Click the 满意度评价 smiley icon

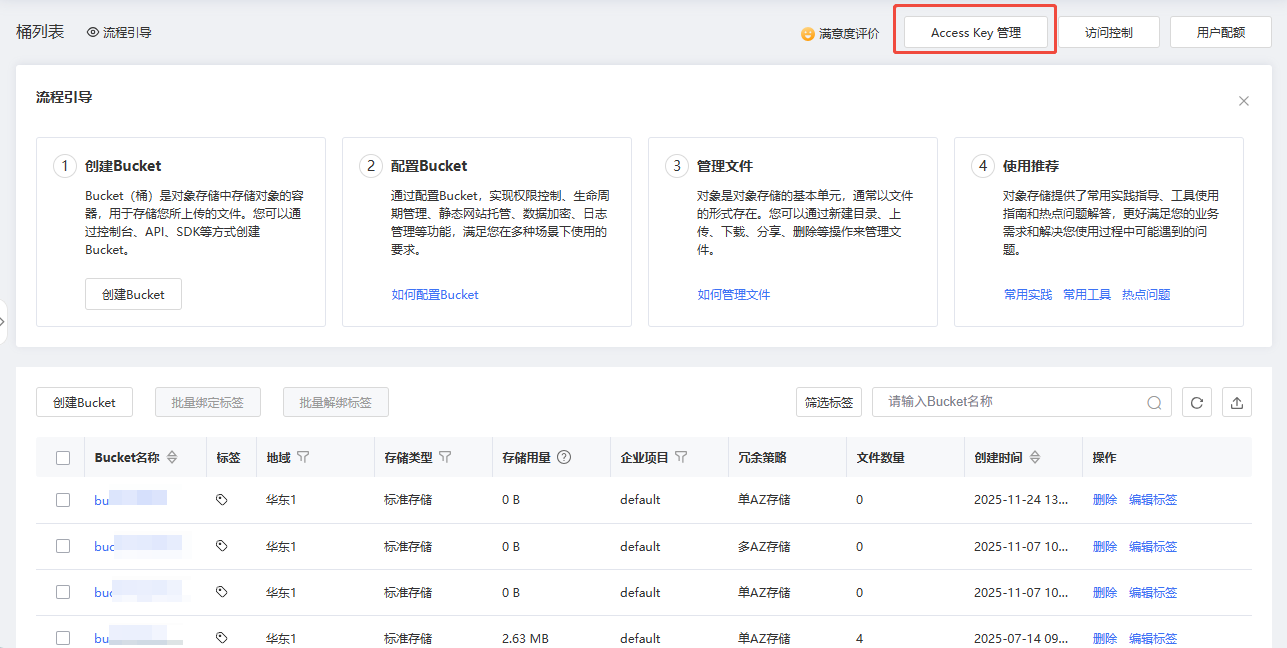click(808, 34)
